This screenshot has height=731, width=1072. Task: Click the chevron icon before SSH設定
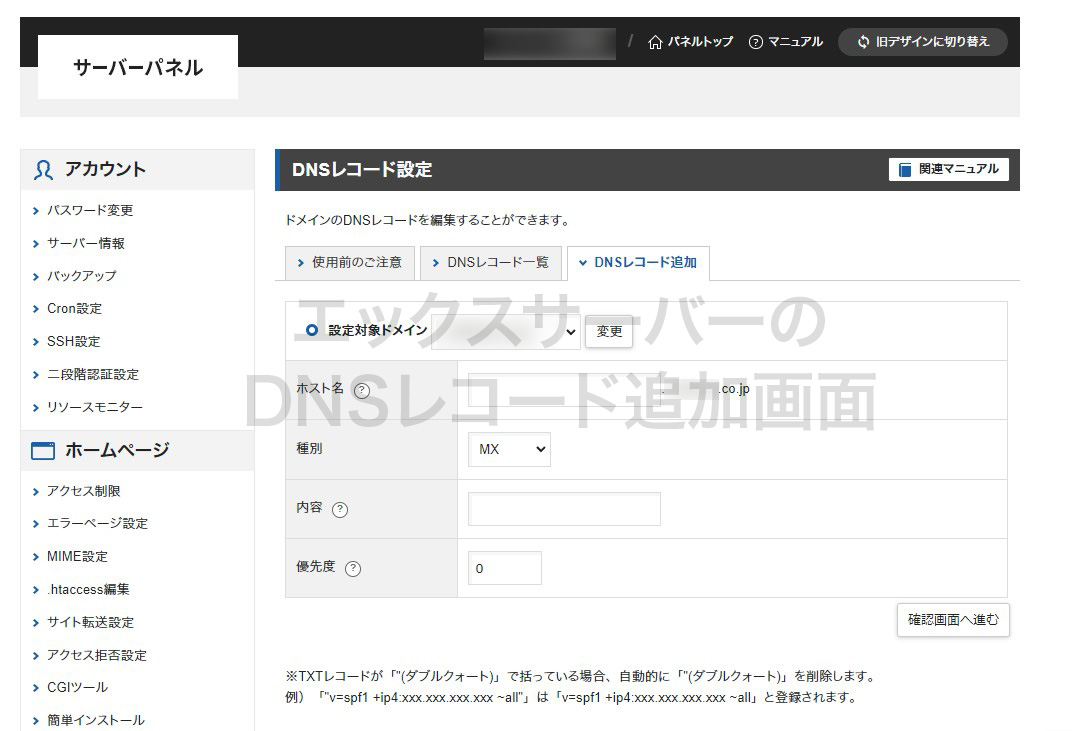point(36,342)
